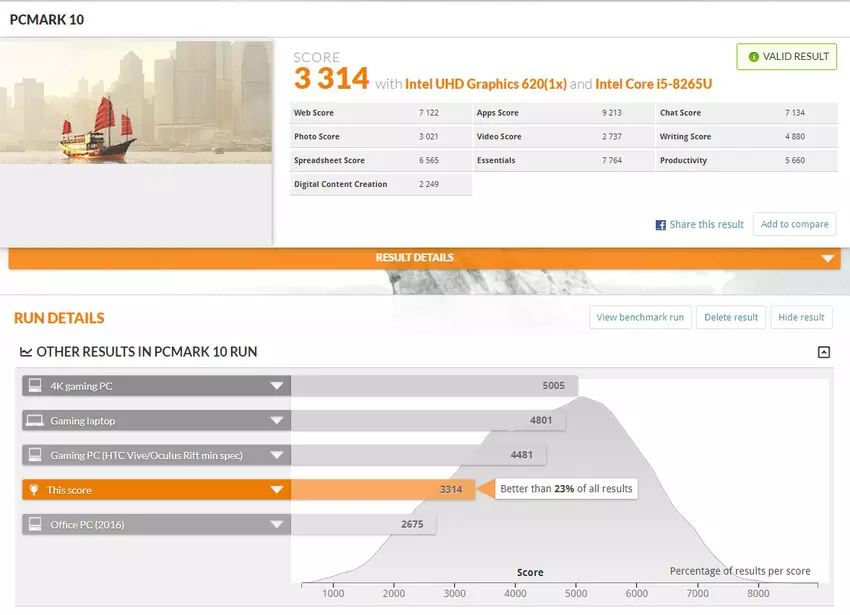Viewport: 850px width, 615px height.
Task: Expand the 4K gaming PC dropdown arrow
Action: click(x=276, y=386)
